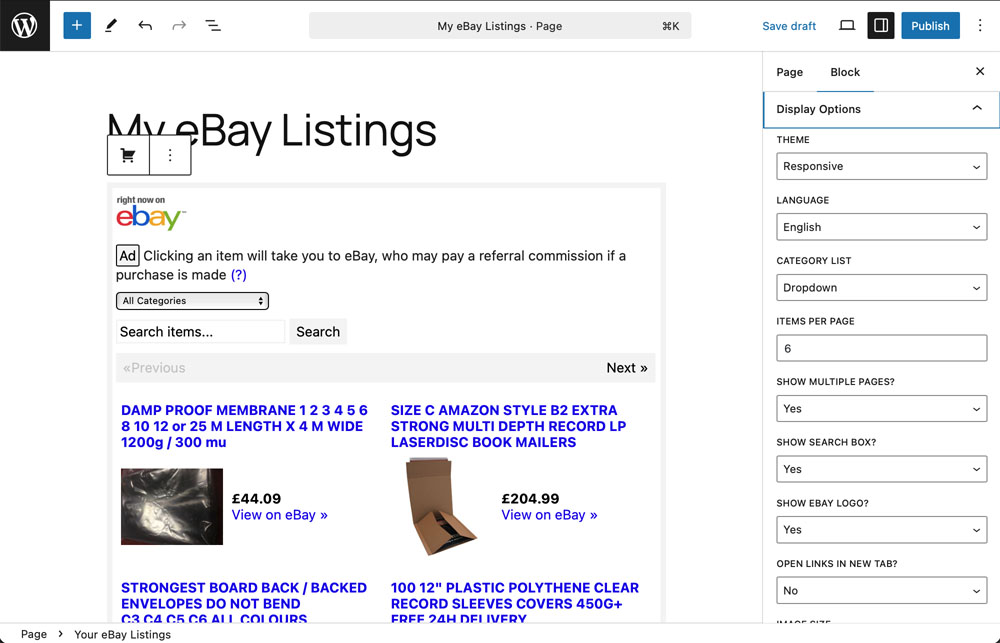Toggle the block inserter plus button
The width and height of the screenshot is (1000, 643).
click(77, 26)
